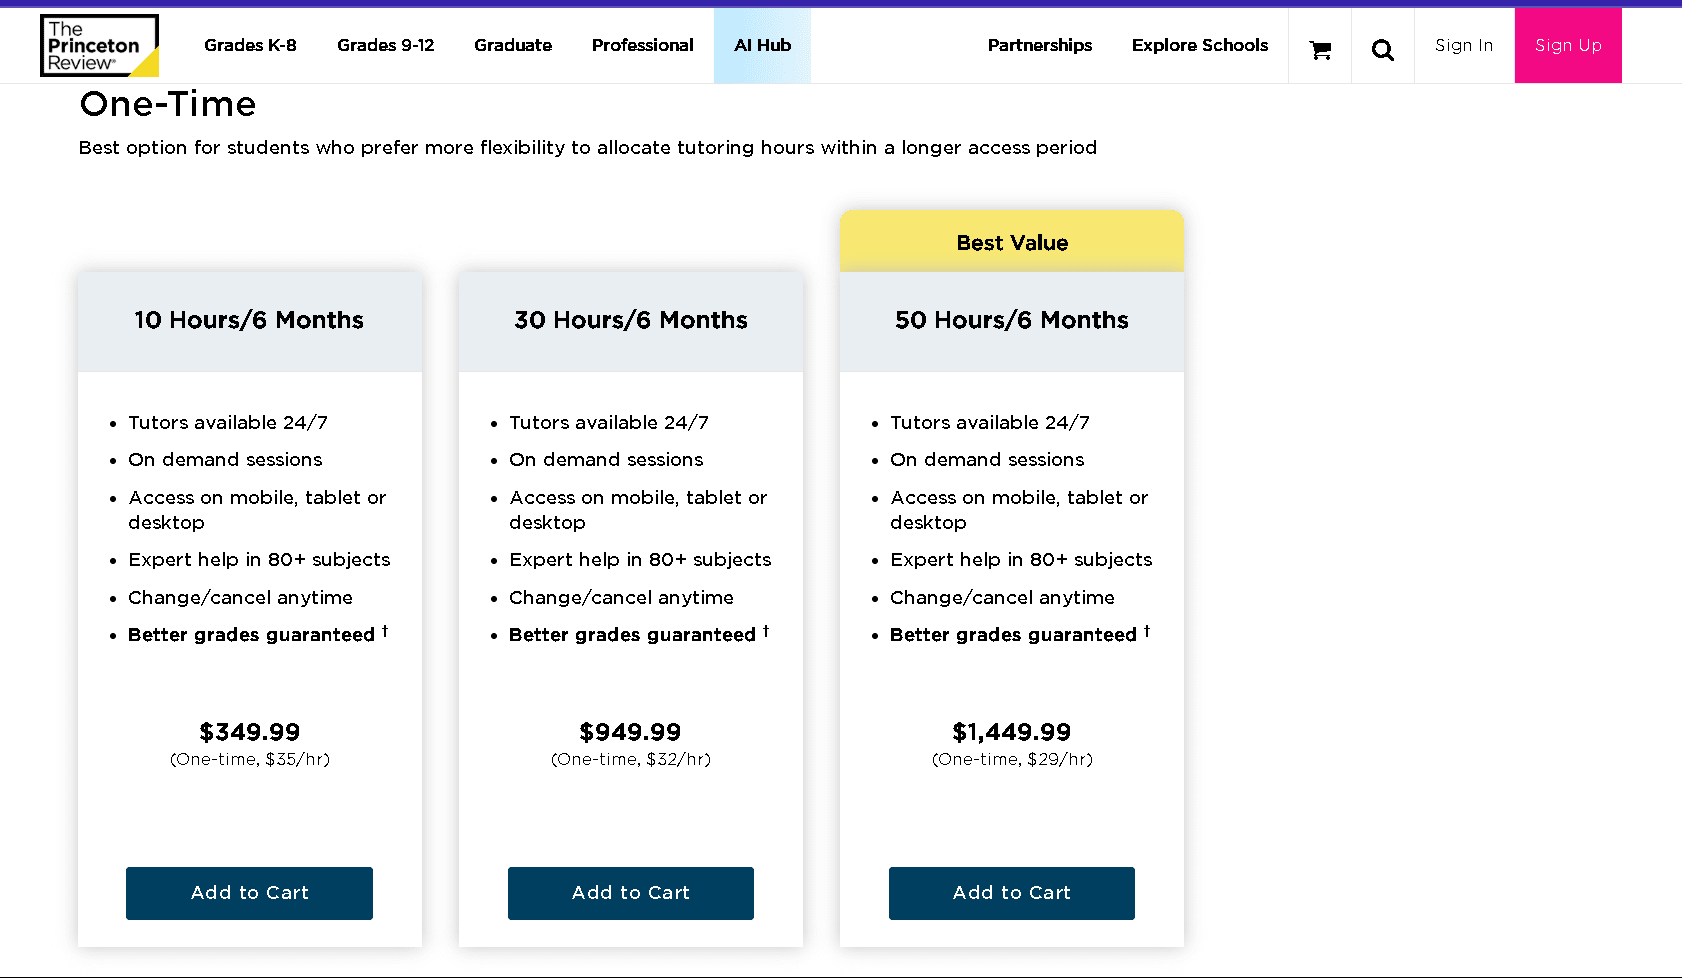Select the 30 Hours/6 Months card header
The width and height of the screenshot is (1682, 978).
(x=631, y=321)
